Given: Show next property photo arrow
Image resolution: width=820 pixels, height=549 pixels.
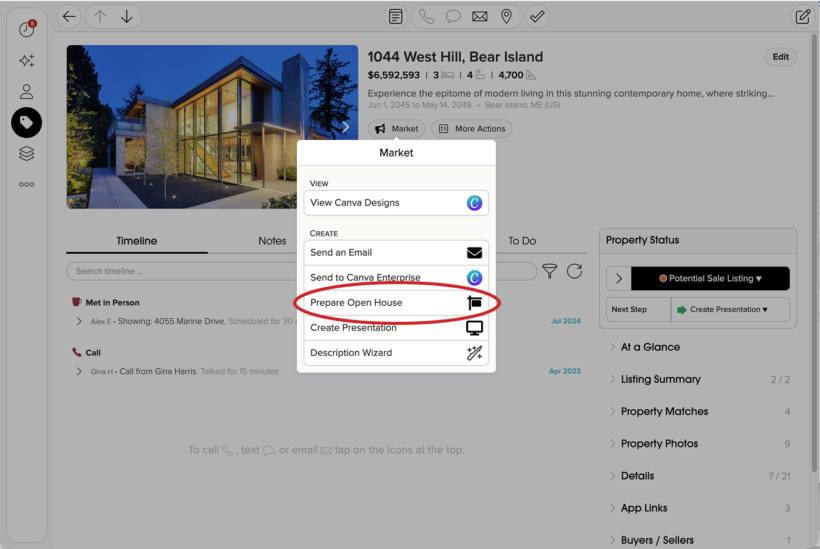Looking at the screenshot, I should tap(346, 127).
